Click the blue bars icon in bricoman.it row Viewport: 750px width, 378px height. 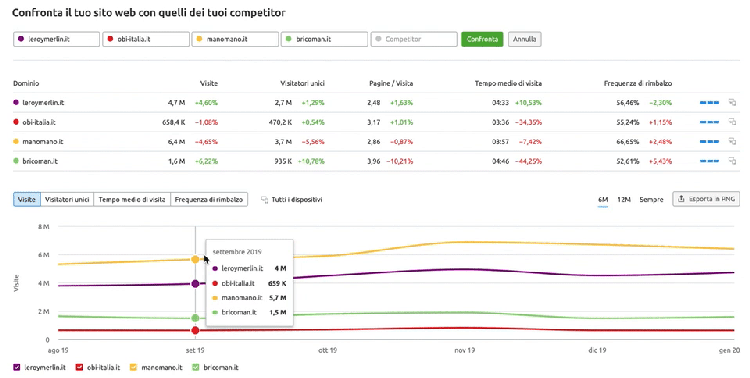point(709,161)
